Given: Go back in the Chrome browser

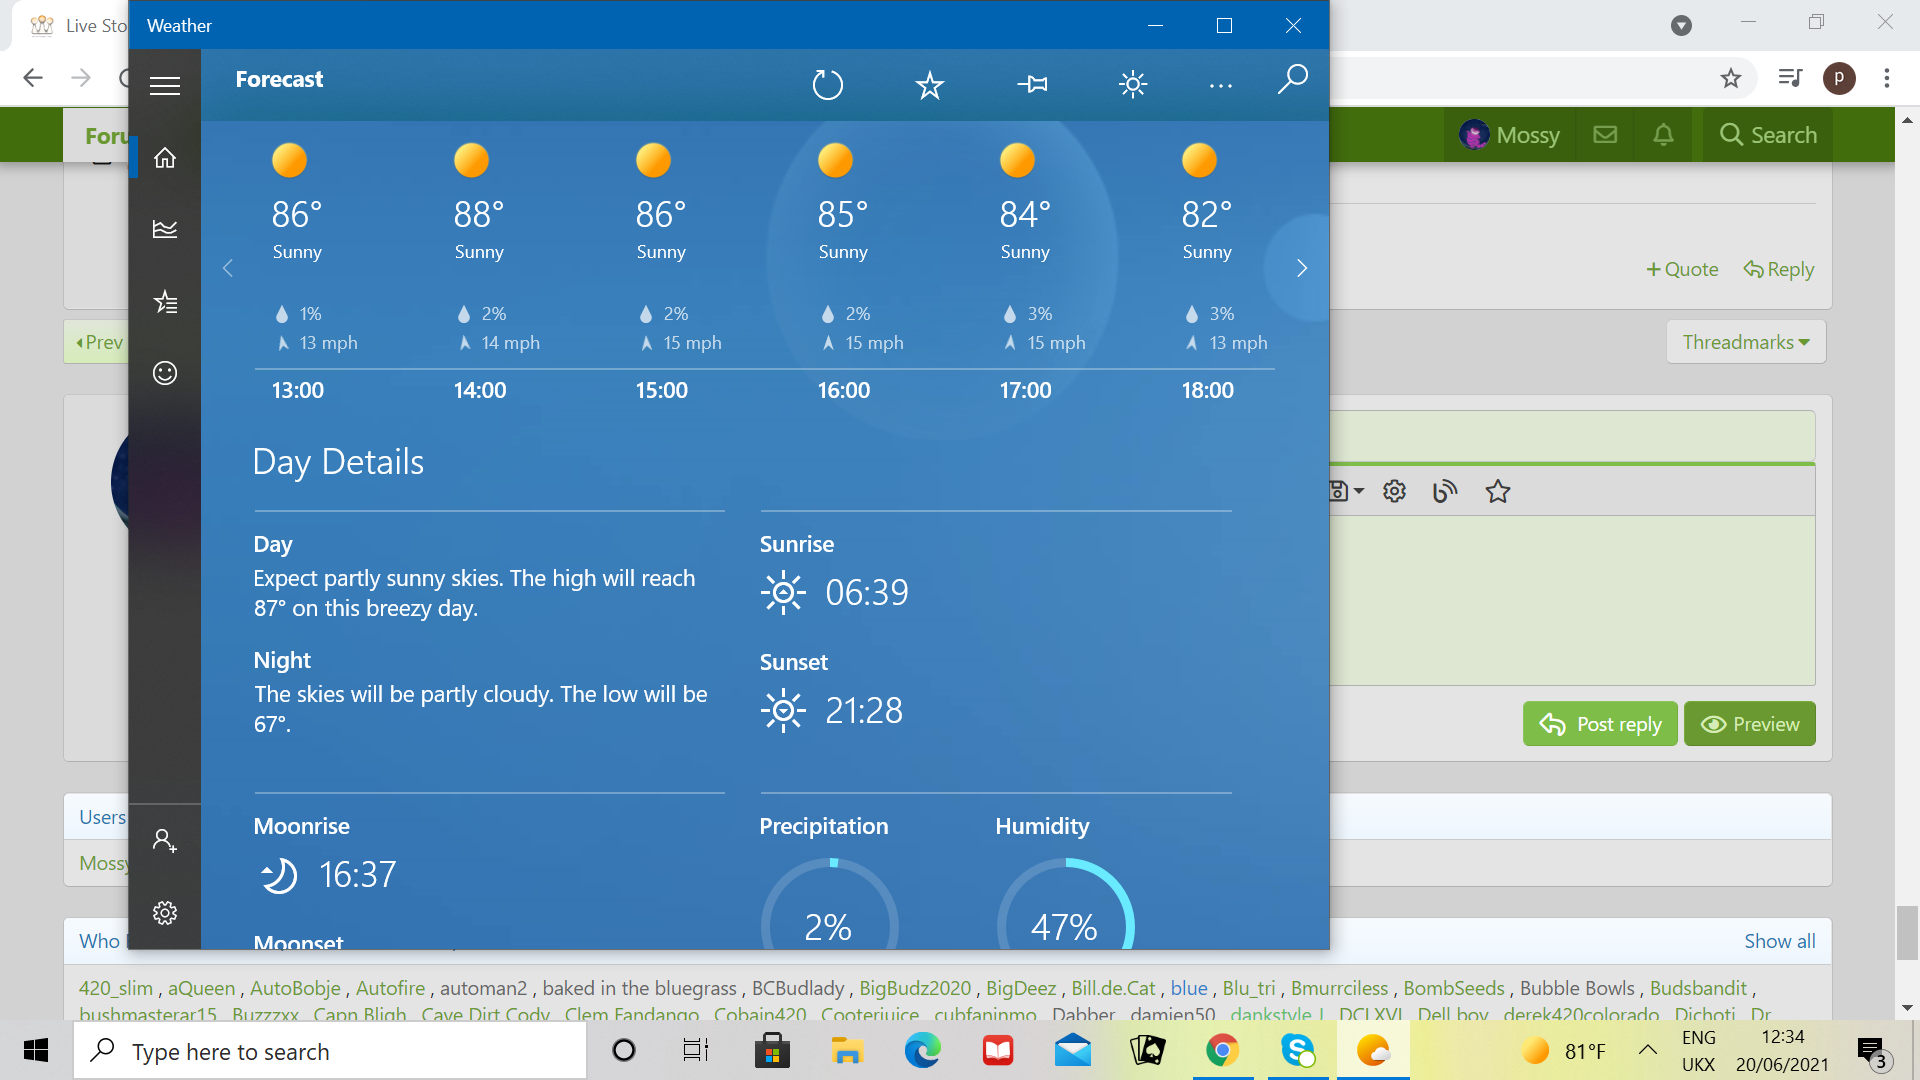Looking at the screenshot, I should (x=33, y=78).
